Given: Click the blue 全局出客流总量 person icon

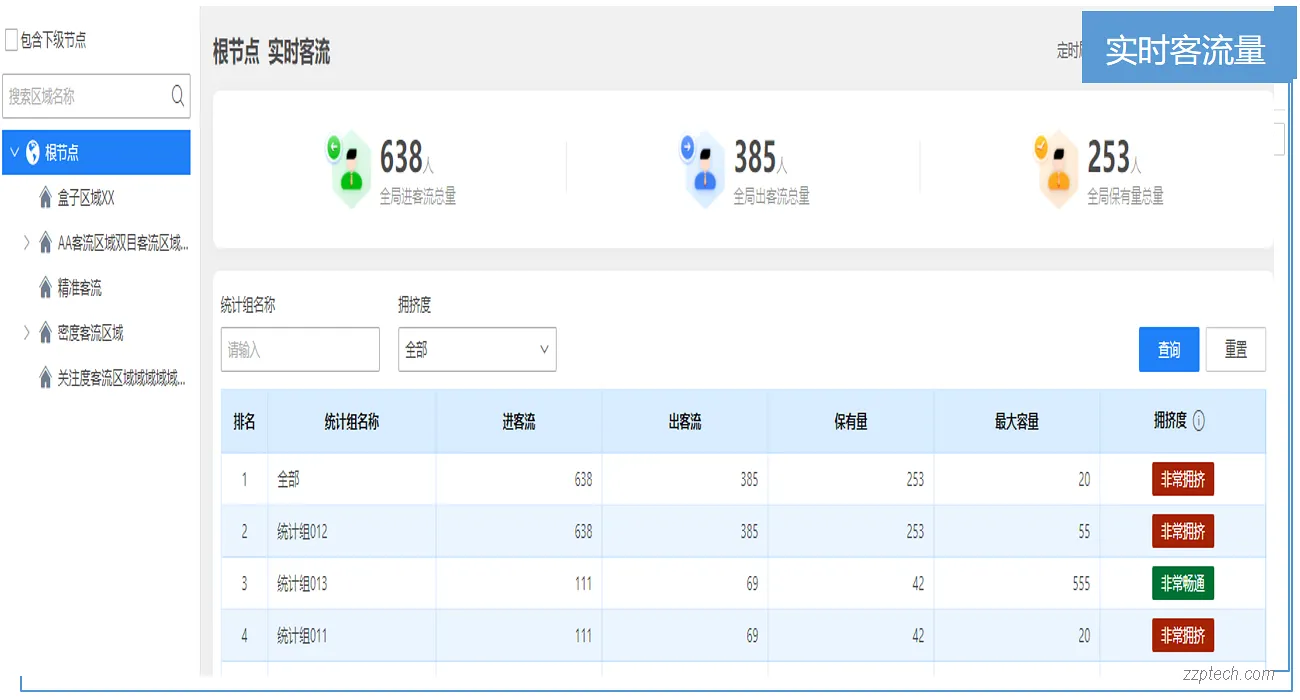Looking at the screenshot, I should [x=704, y=170].
